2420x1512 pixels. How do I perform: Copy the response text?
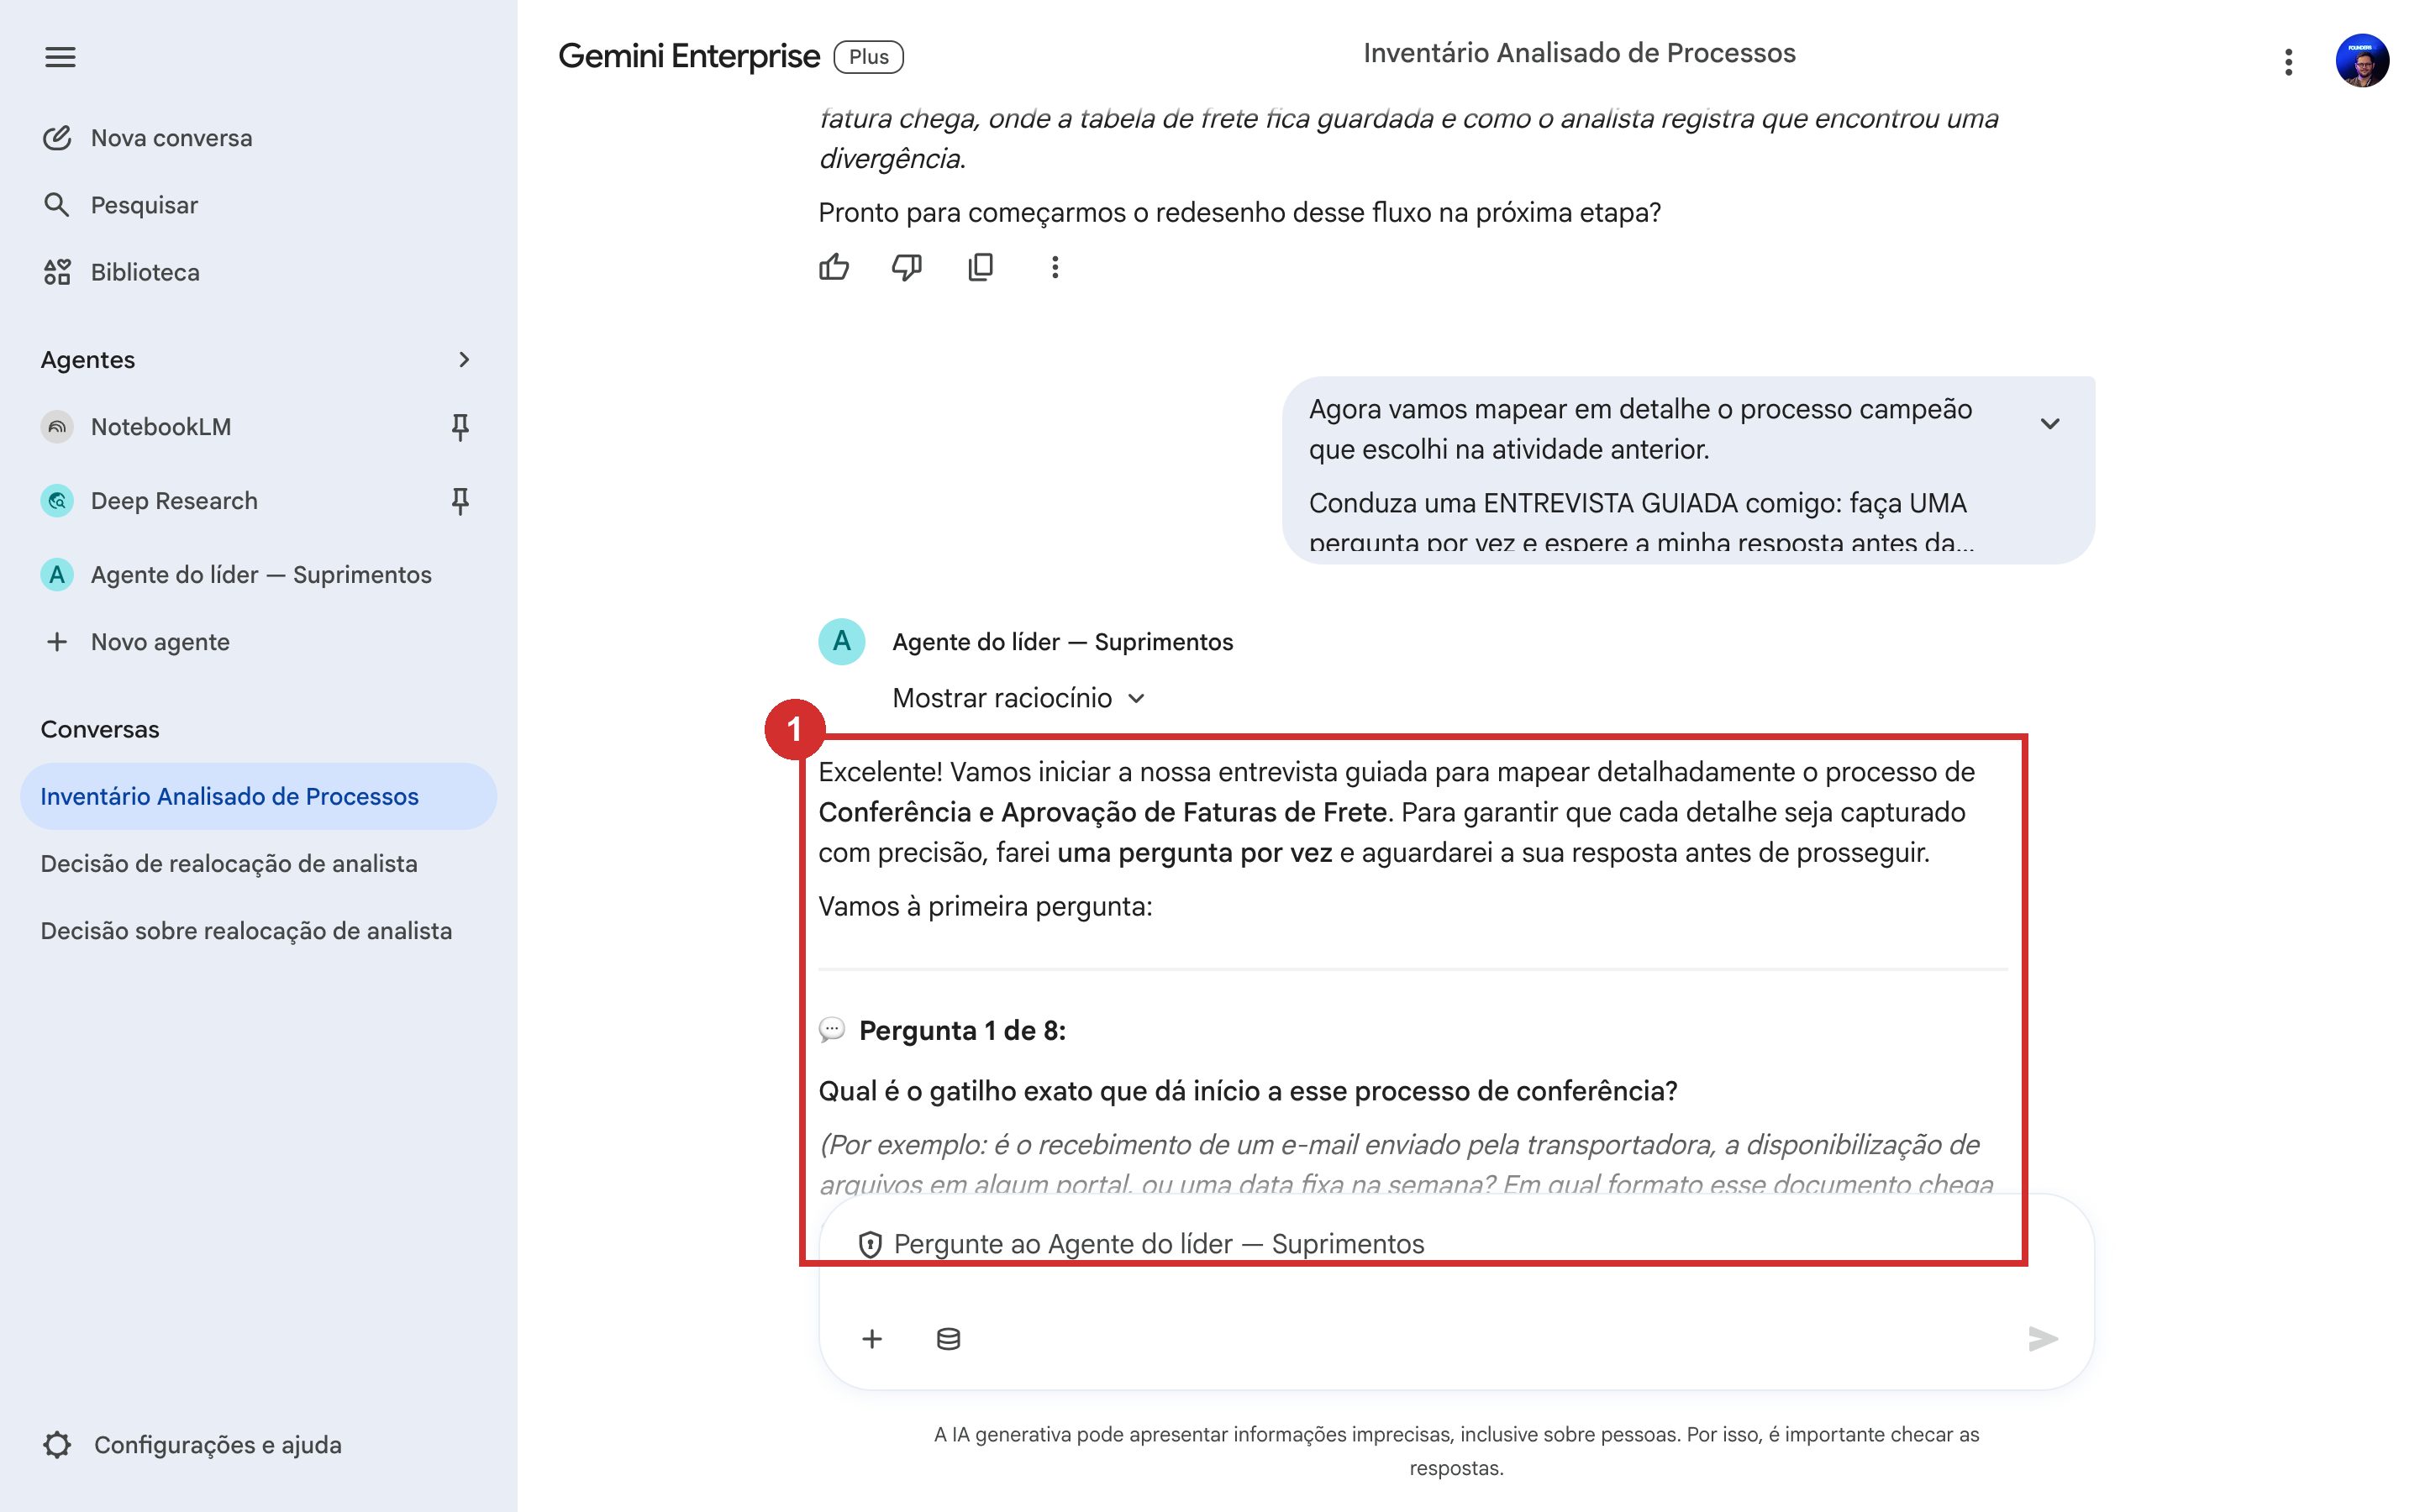click(981, 267)
